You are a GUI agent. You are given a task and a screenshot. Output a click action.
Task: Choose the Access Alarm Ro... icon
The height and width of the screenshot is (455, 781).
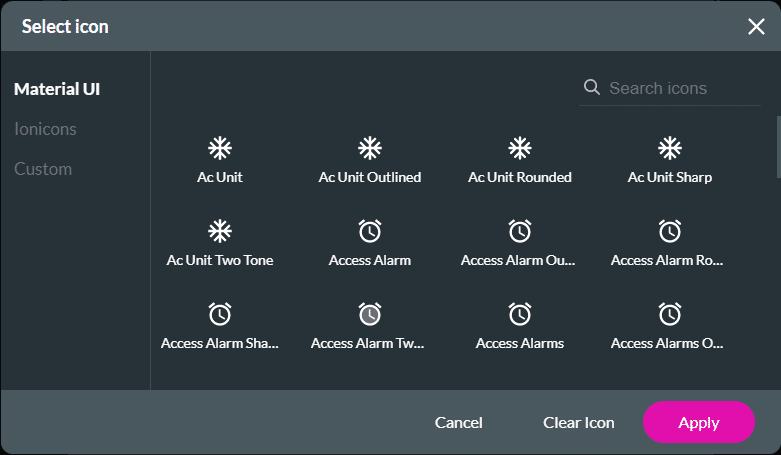(669, 231)
